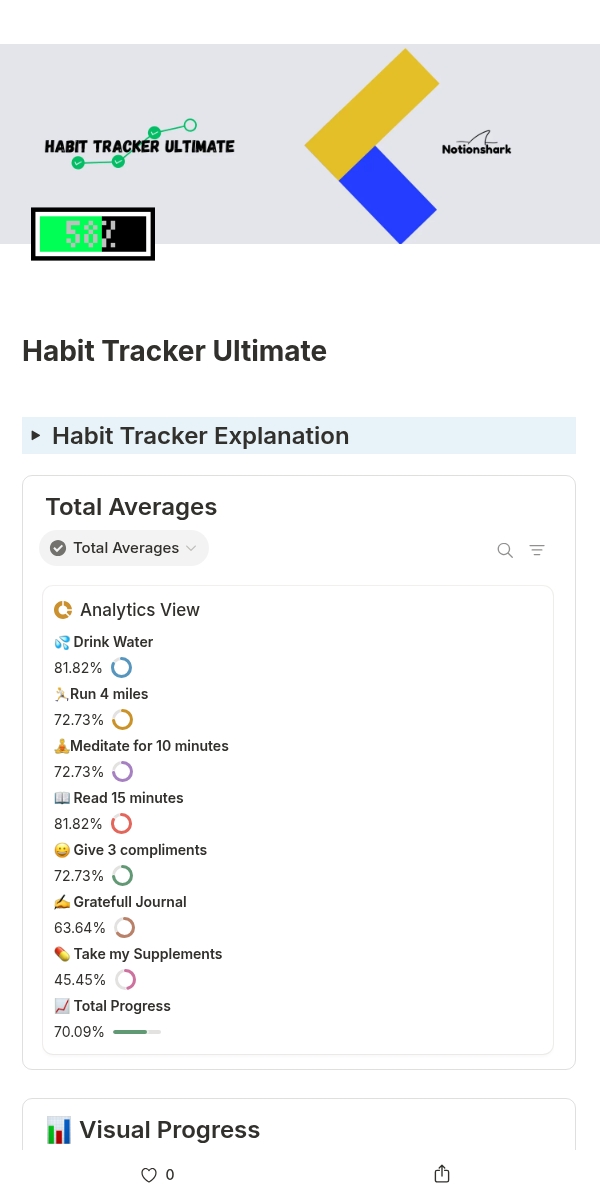The width and height of the screenshot is (600, 1200).
Task: Click the Visual Progress bar chart icon
Action: point(59,1130)
